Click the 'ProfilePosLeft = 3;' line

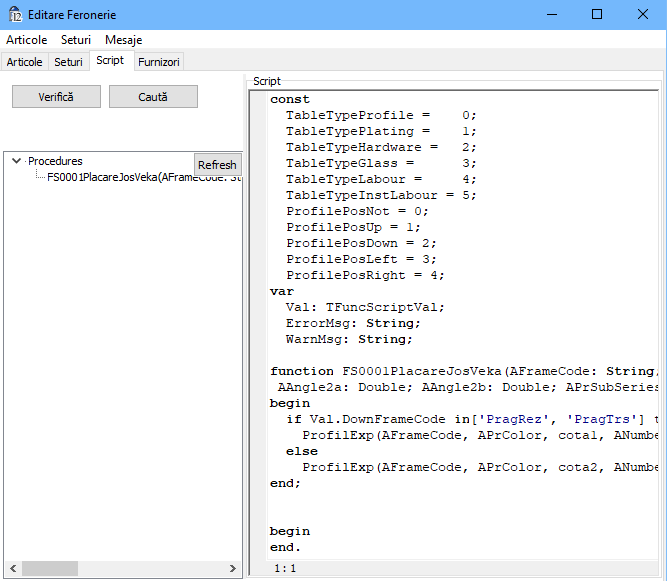coord(361,259)
